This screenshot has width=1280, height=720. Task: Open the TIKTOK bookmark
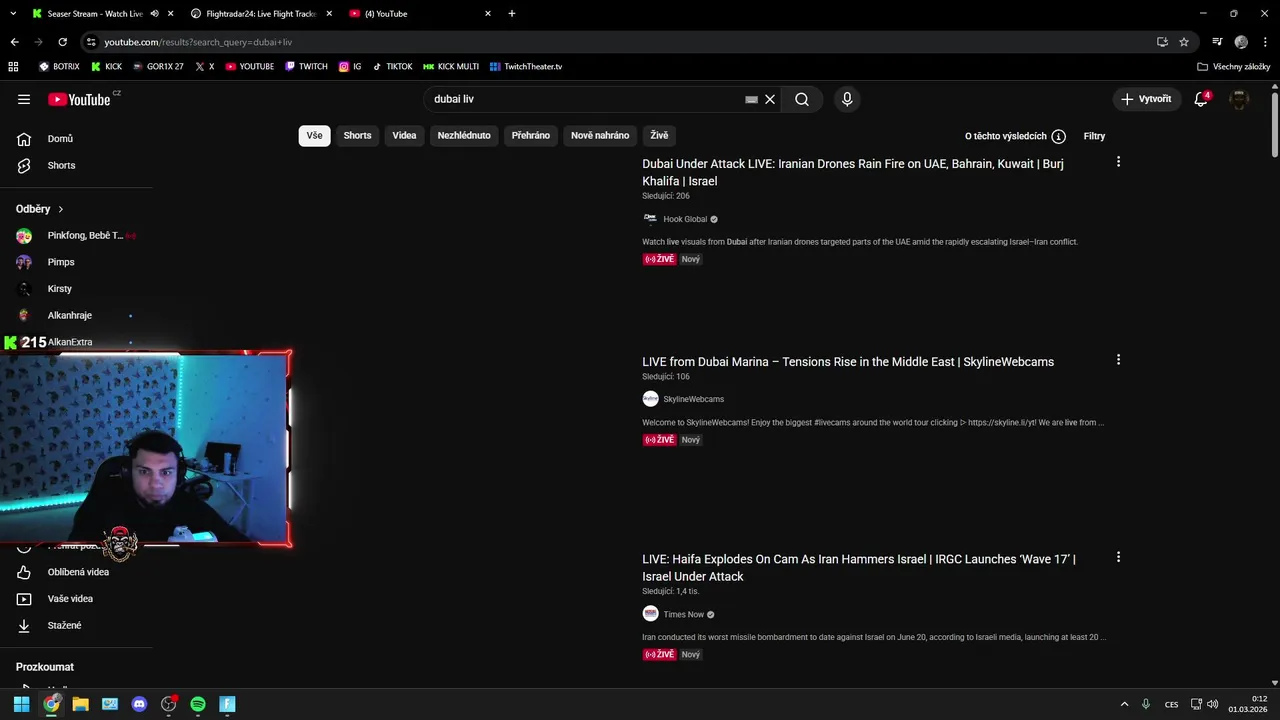[x=392, y=66]
